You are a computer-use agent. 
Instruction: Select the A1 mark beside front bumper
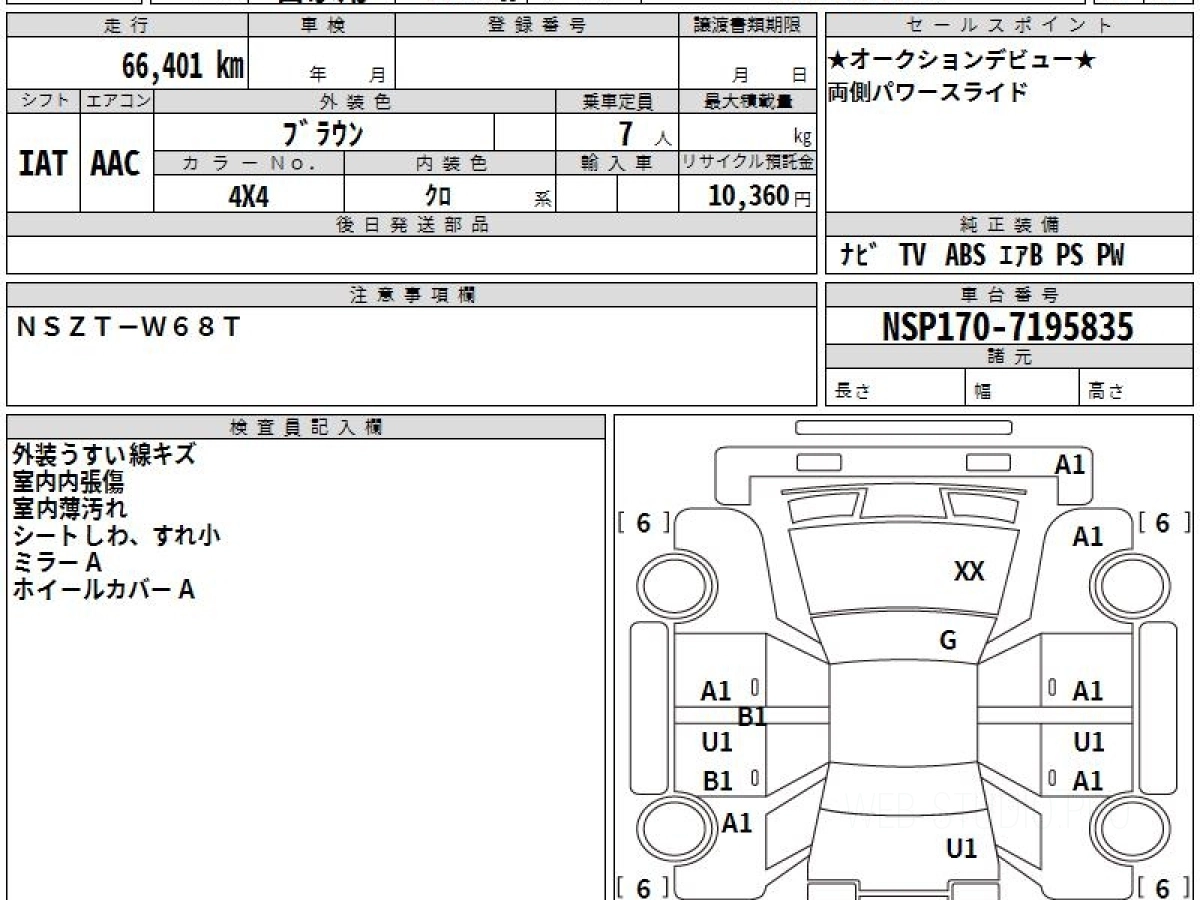1070,464
